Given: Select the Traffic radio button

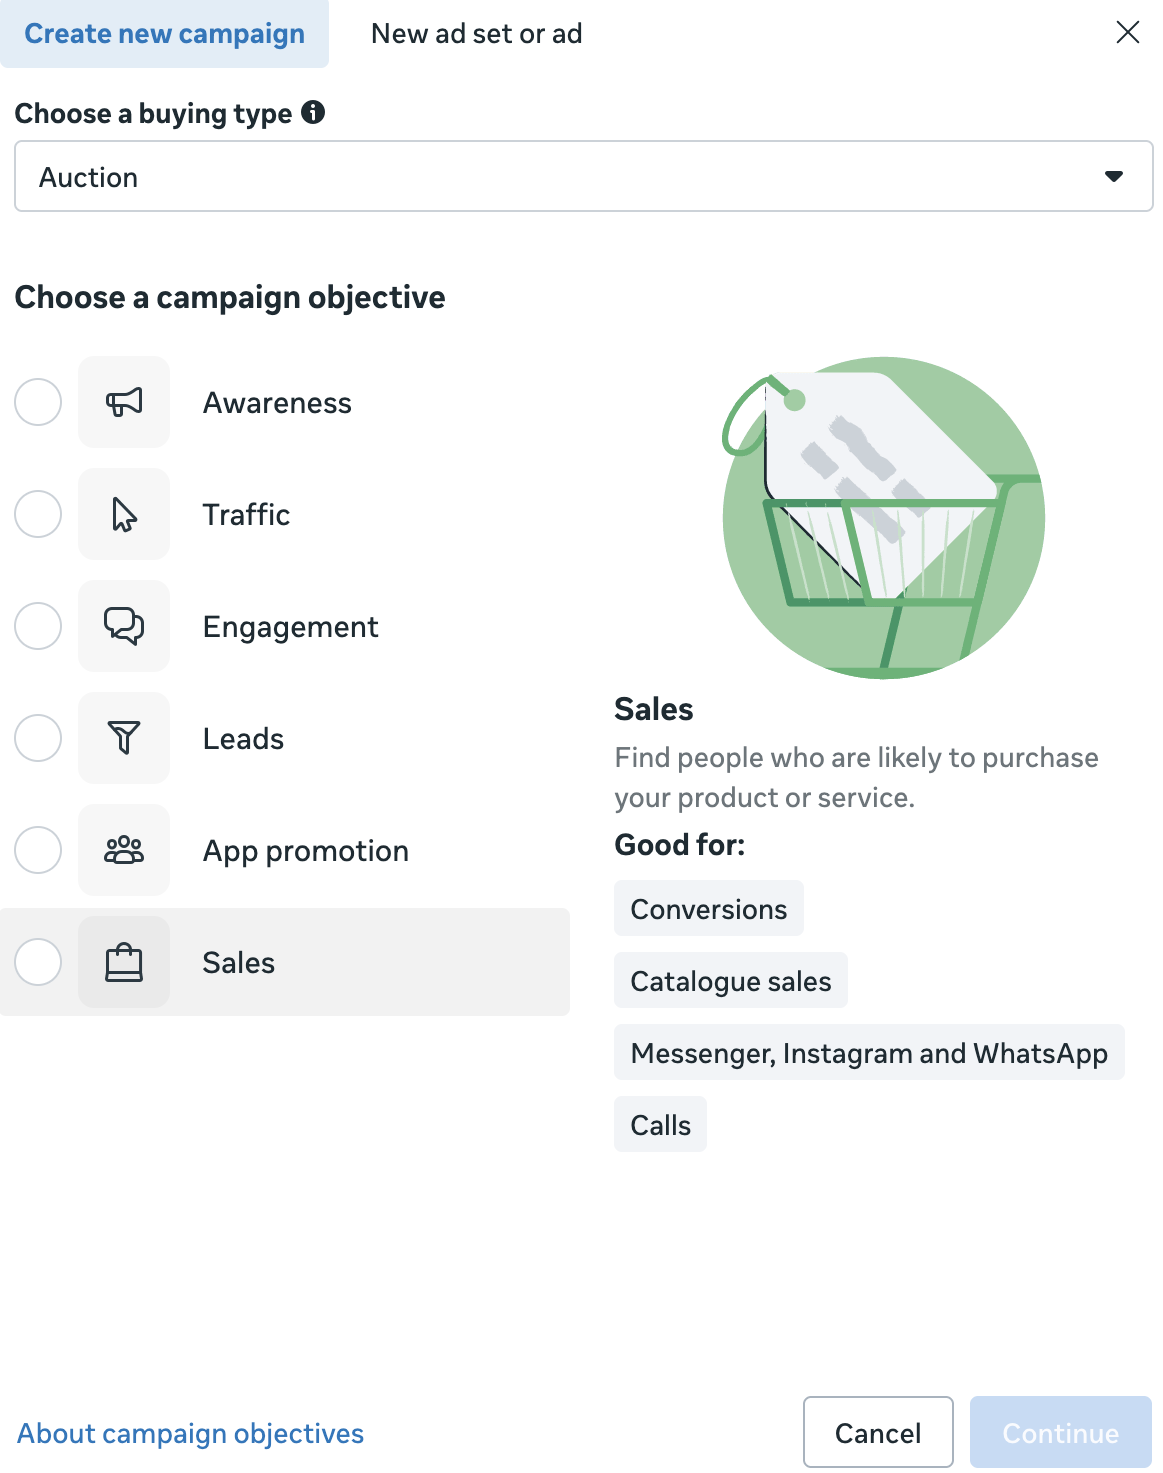Looking at the screenshot, I should (38, 514).
